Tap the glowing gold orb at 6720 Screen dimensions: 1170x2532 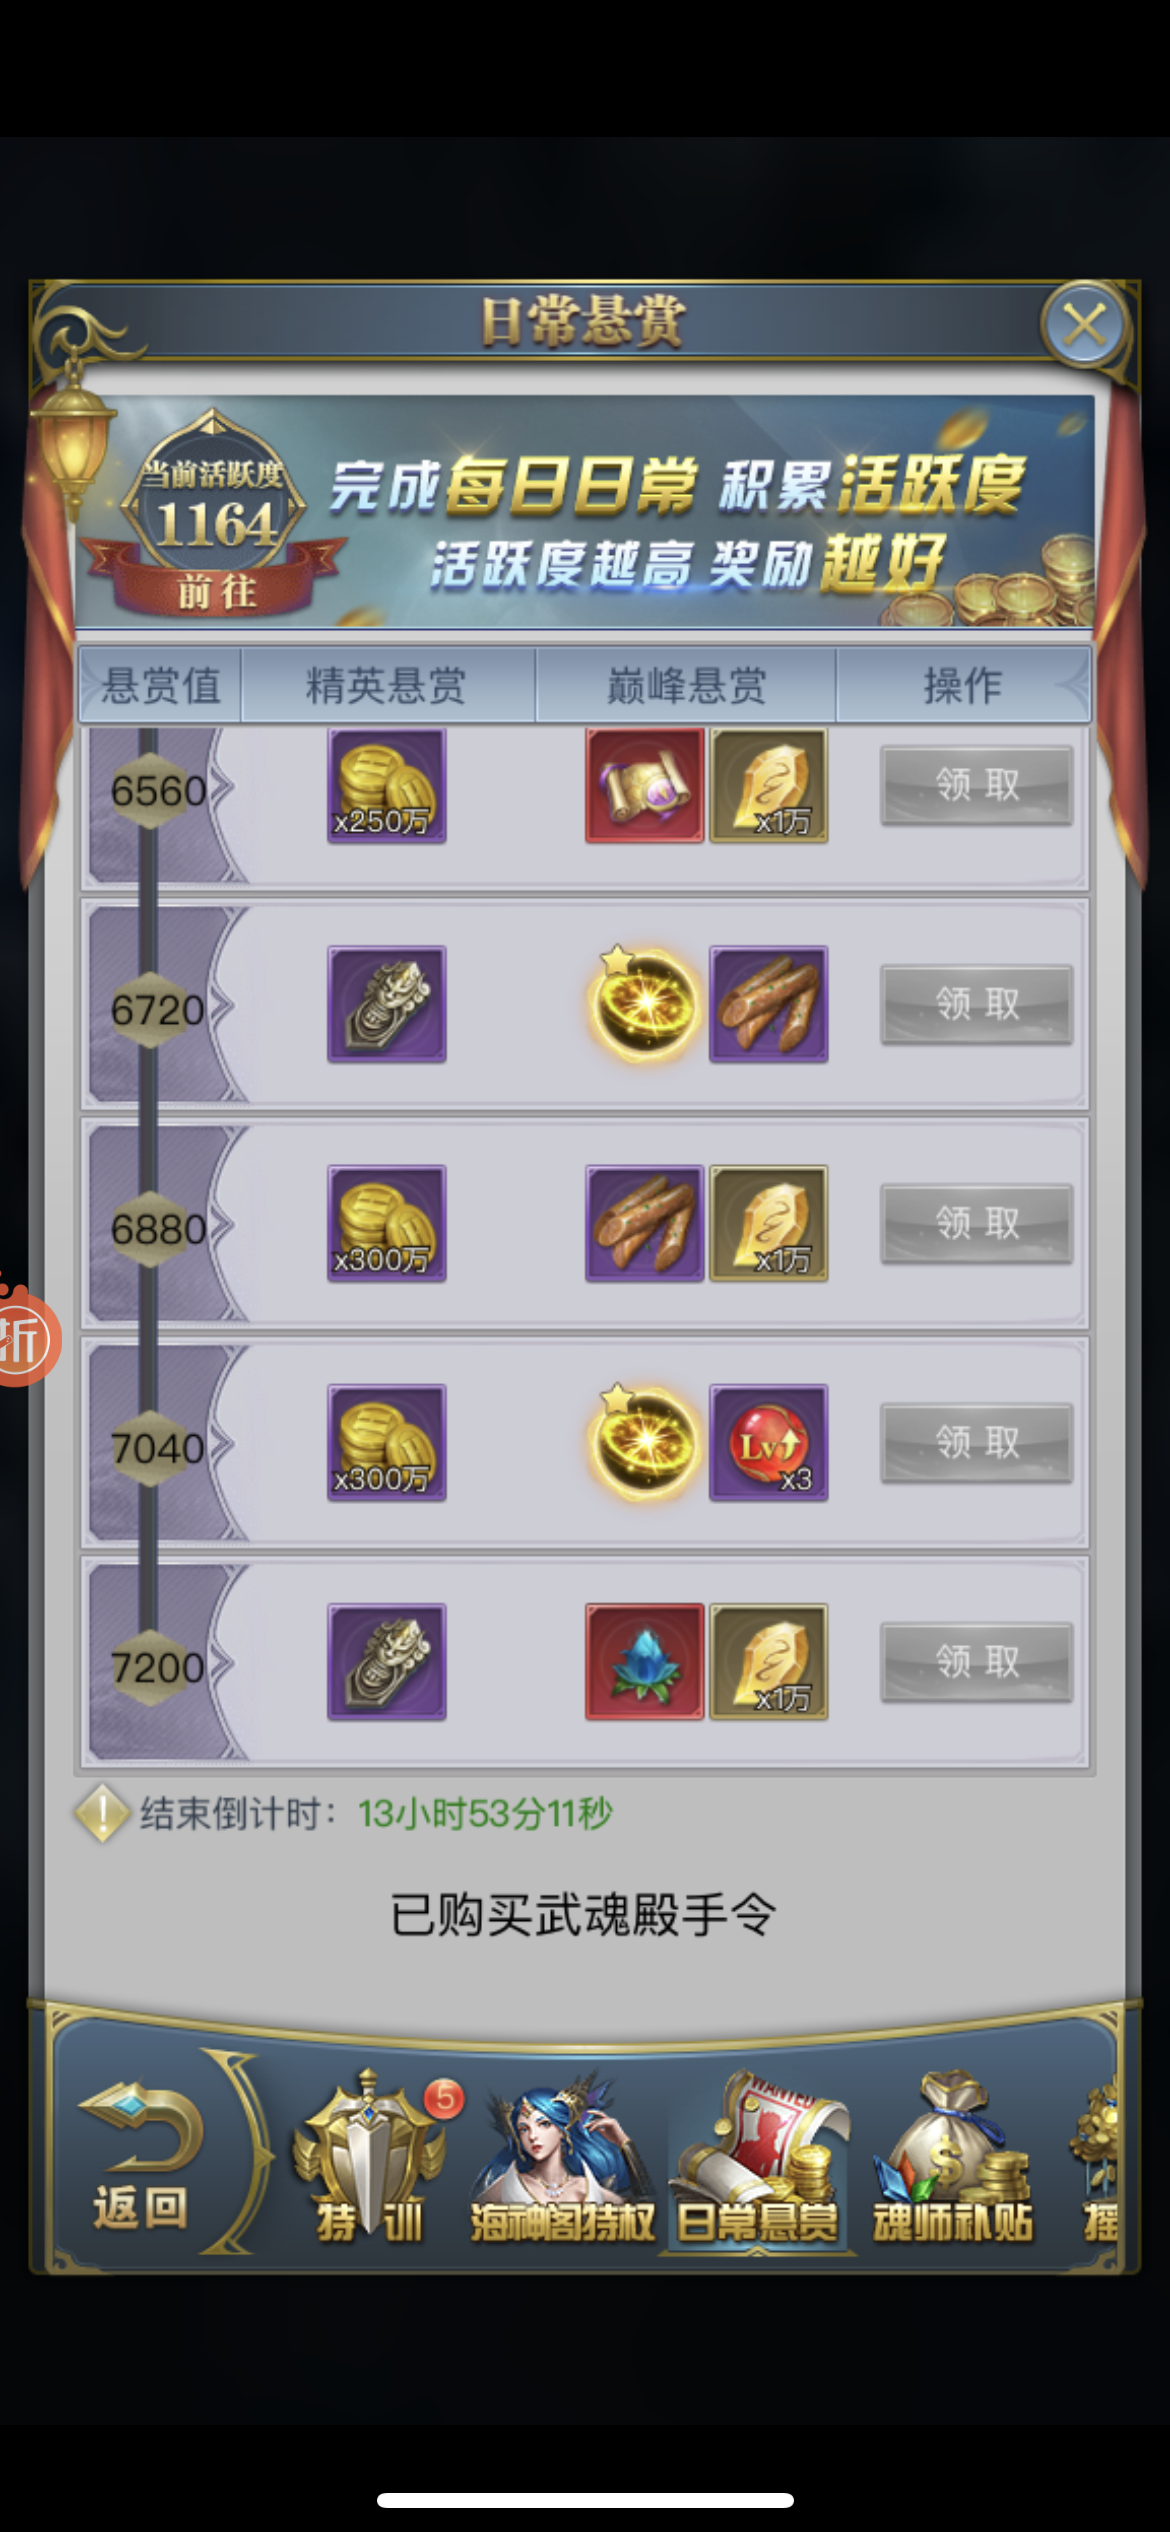644,1004
